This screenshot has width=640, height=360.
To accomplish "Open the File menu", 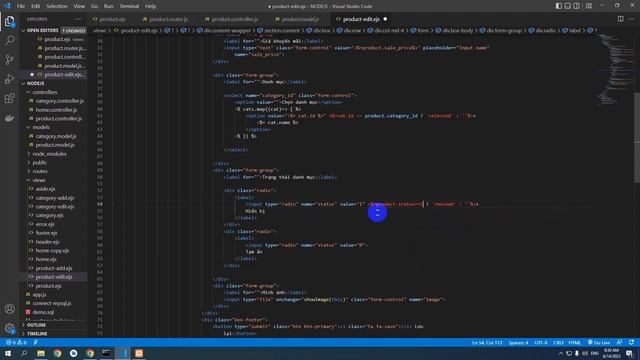I will click(21, 6).
